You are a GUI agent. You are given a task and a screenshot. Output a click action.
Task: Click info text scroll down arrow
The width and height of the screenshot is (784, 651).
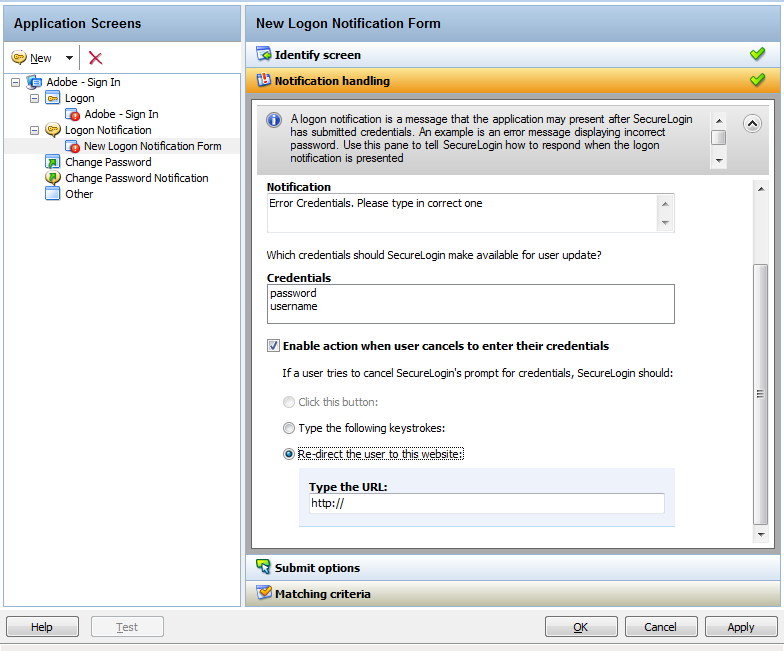pos(719,160)
